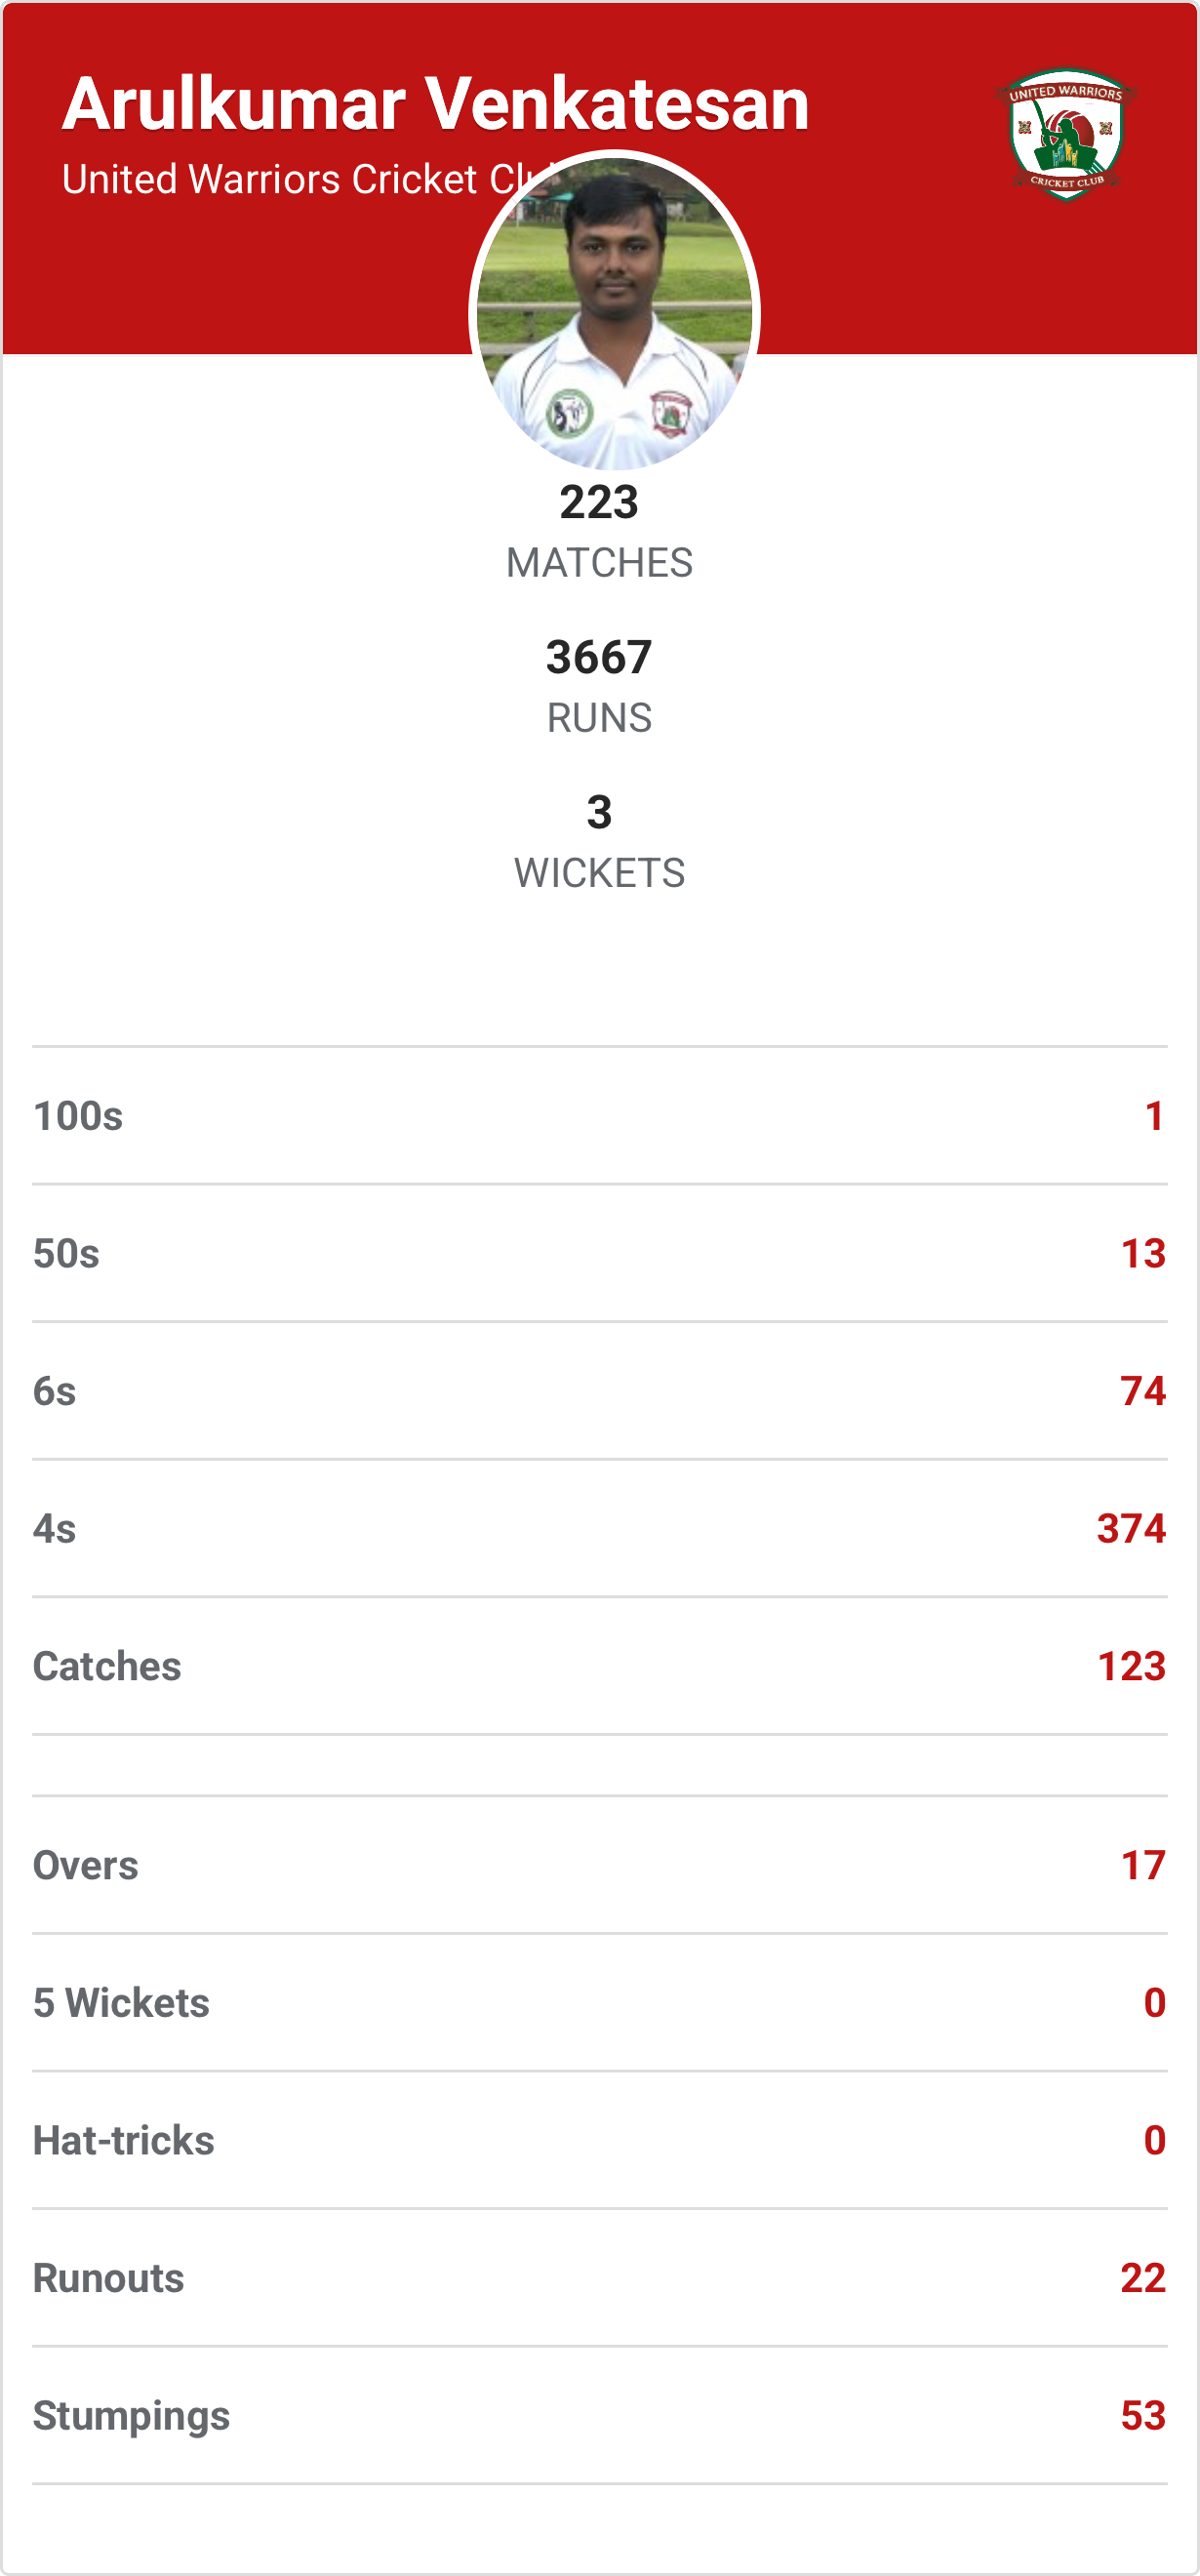The height and width of the screenshot is (2576, 1200).
Task: Tap the 3 wickets statistic
Action: click(599, 812)
